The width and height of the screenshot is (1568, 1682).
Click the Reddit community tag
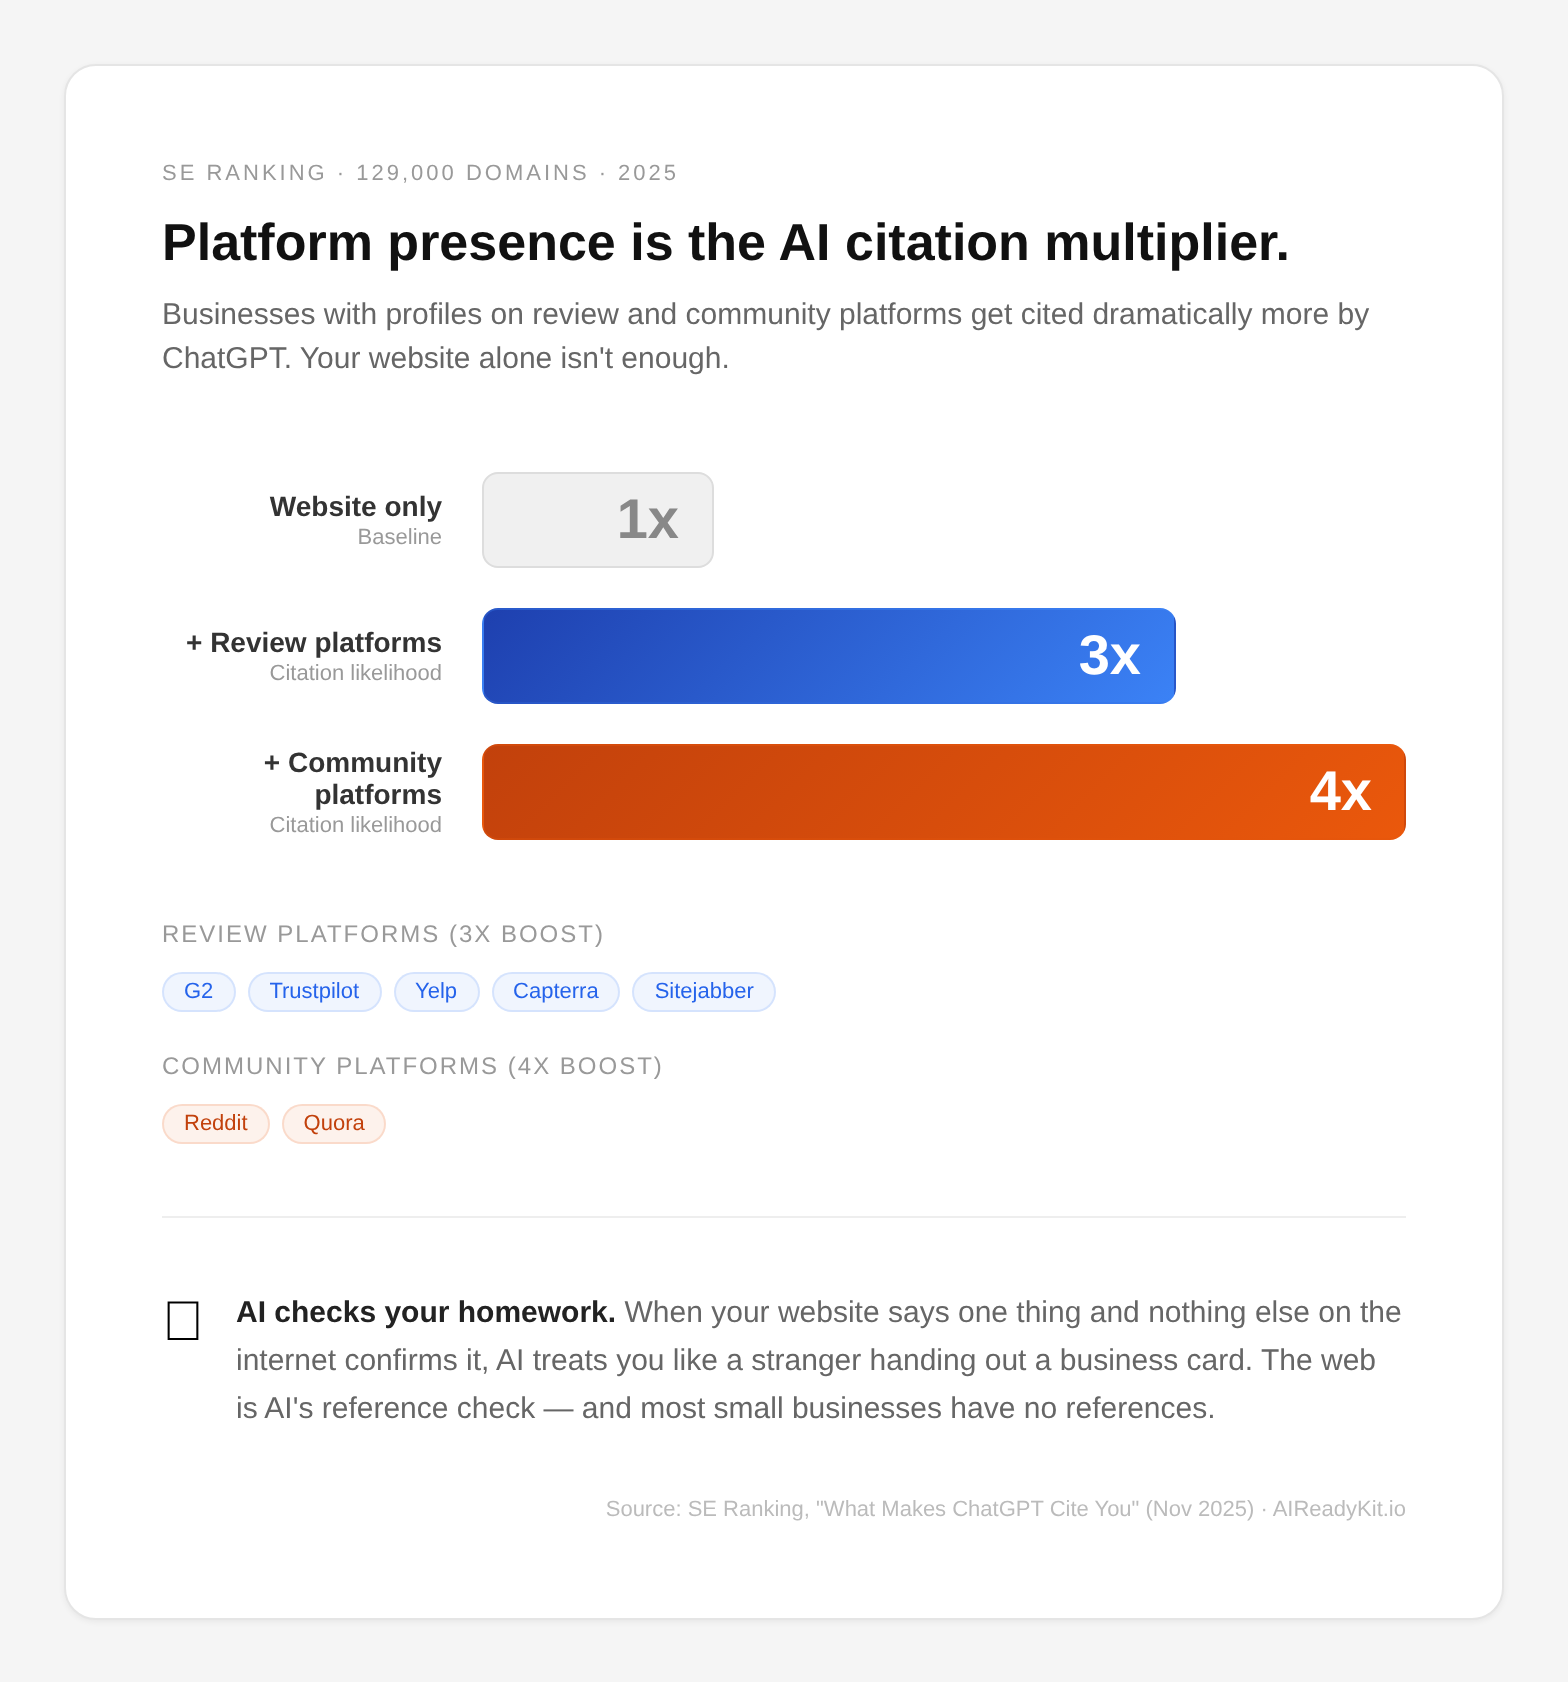(x=215, y=1123)
